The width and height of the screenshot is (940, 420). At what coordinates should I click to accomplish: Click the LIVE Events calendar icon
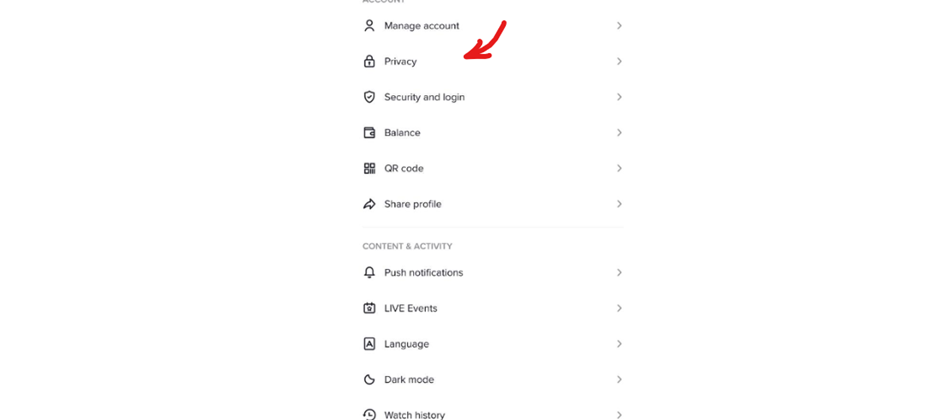(x=369, y=308)
